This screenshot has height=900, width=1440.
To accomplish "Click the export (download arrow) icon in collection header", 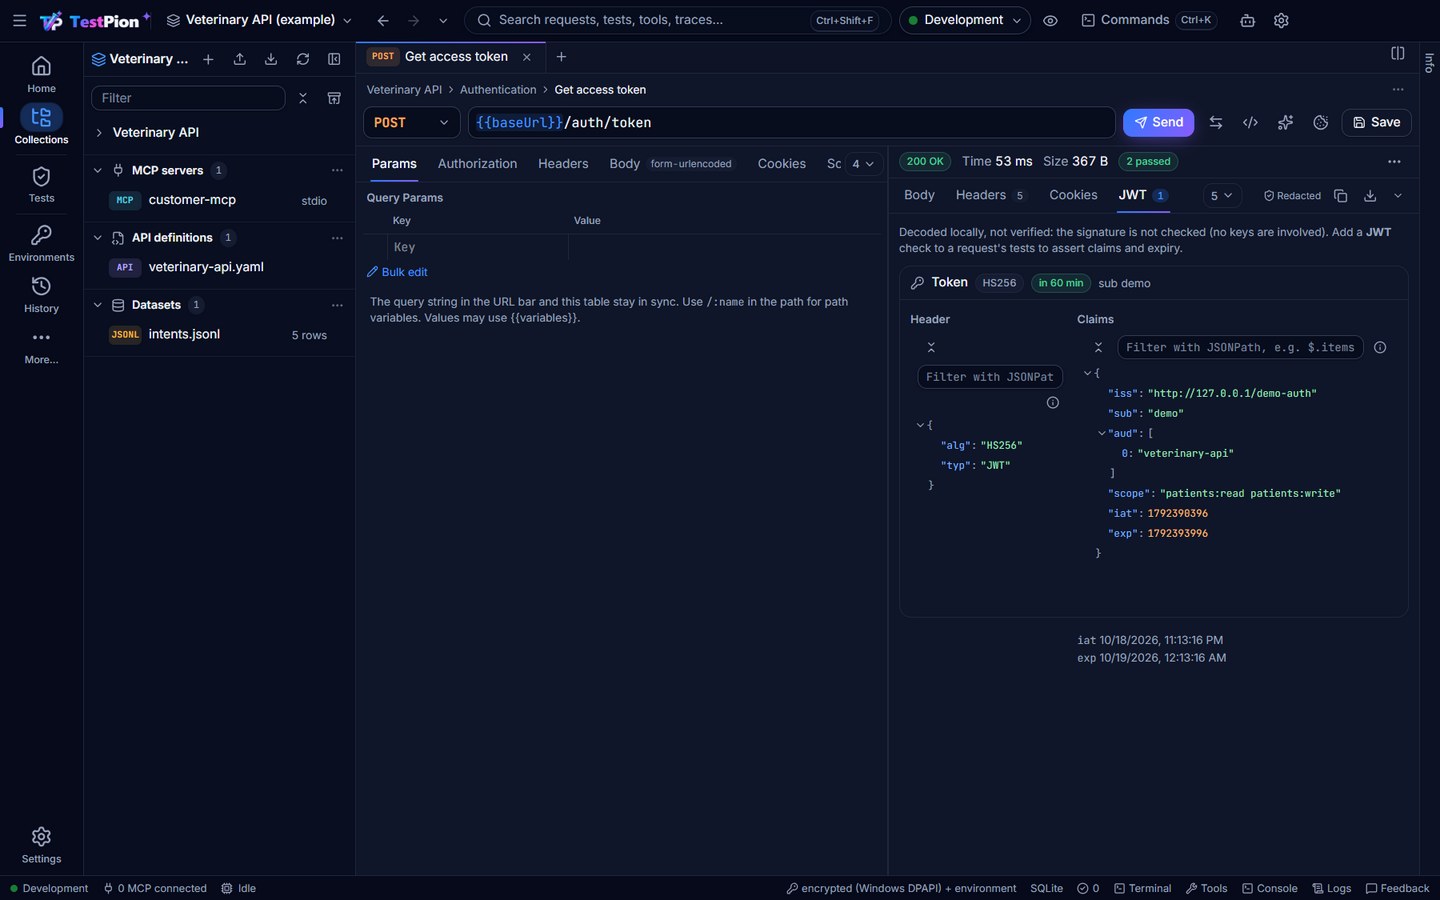I will [x=271, y=59].
